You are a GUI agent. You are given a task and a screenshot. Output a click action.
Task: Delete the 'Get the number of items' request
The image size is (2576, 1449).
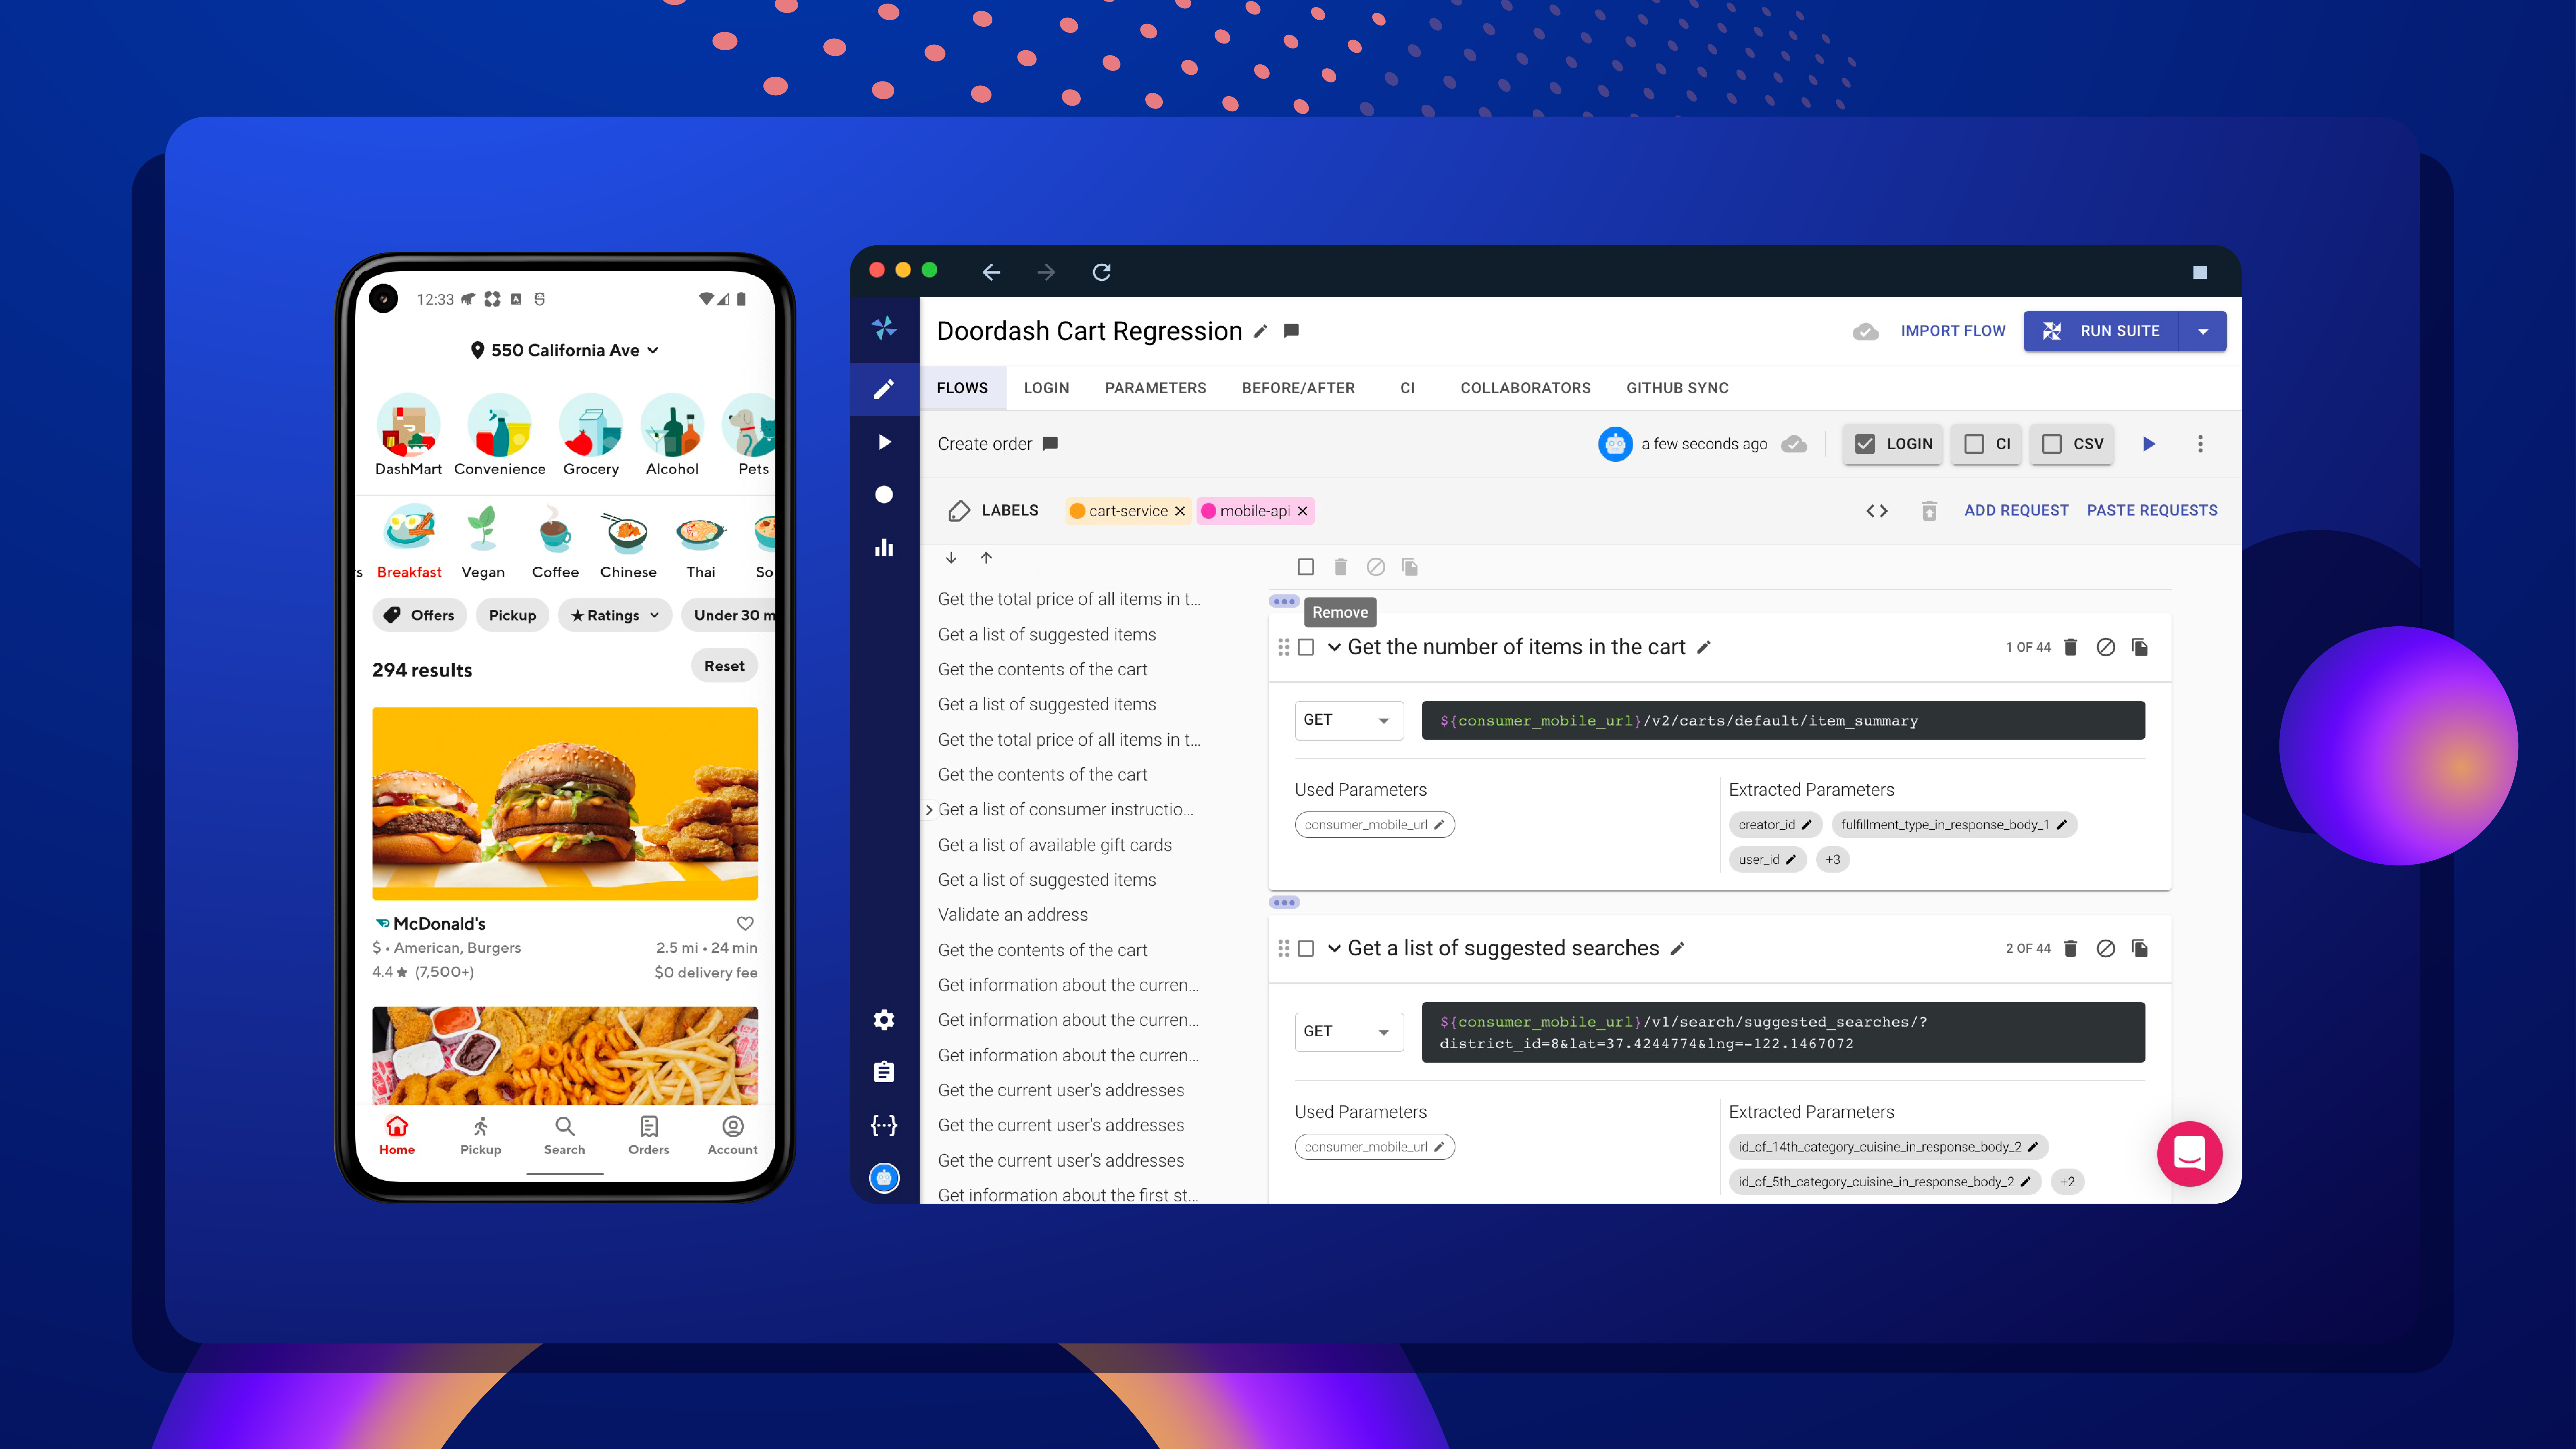click(x=2071, y=647)
